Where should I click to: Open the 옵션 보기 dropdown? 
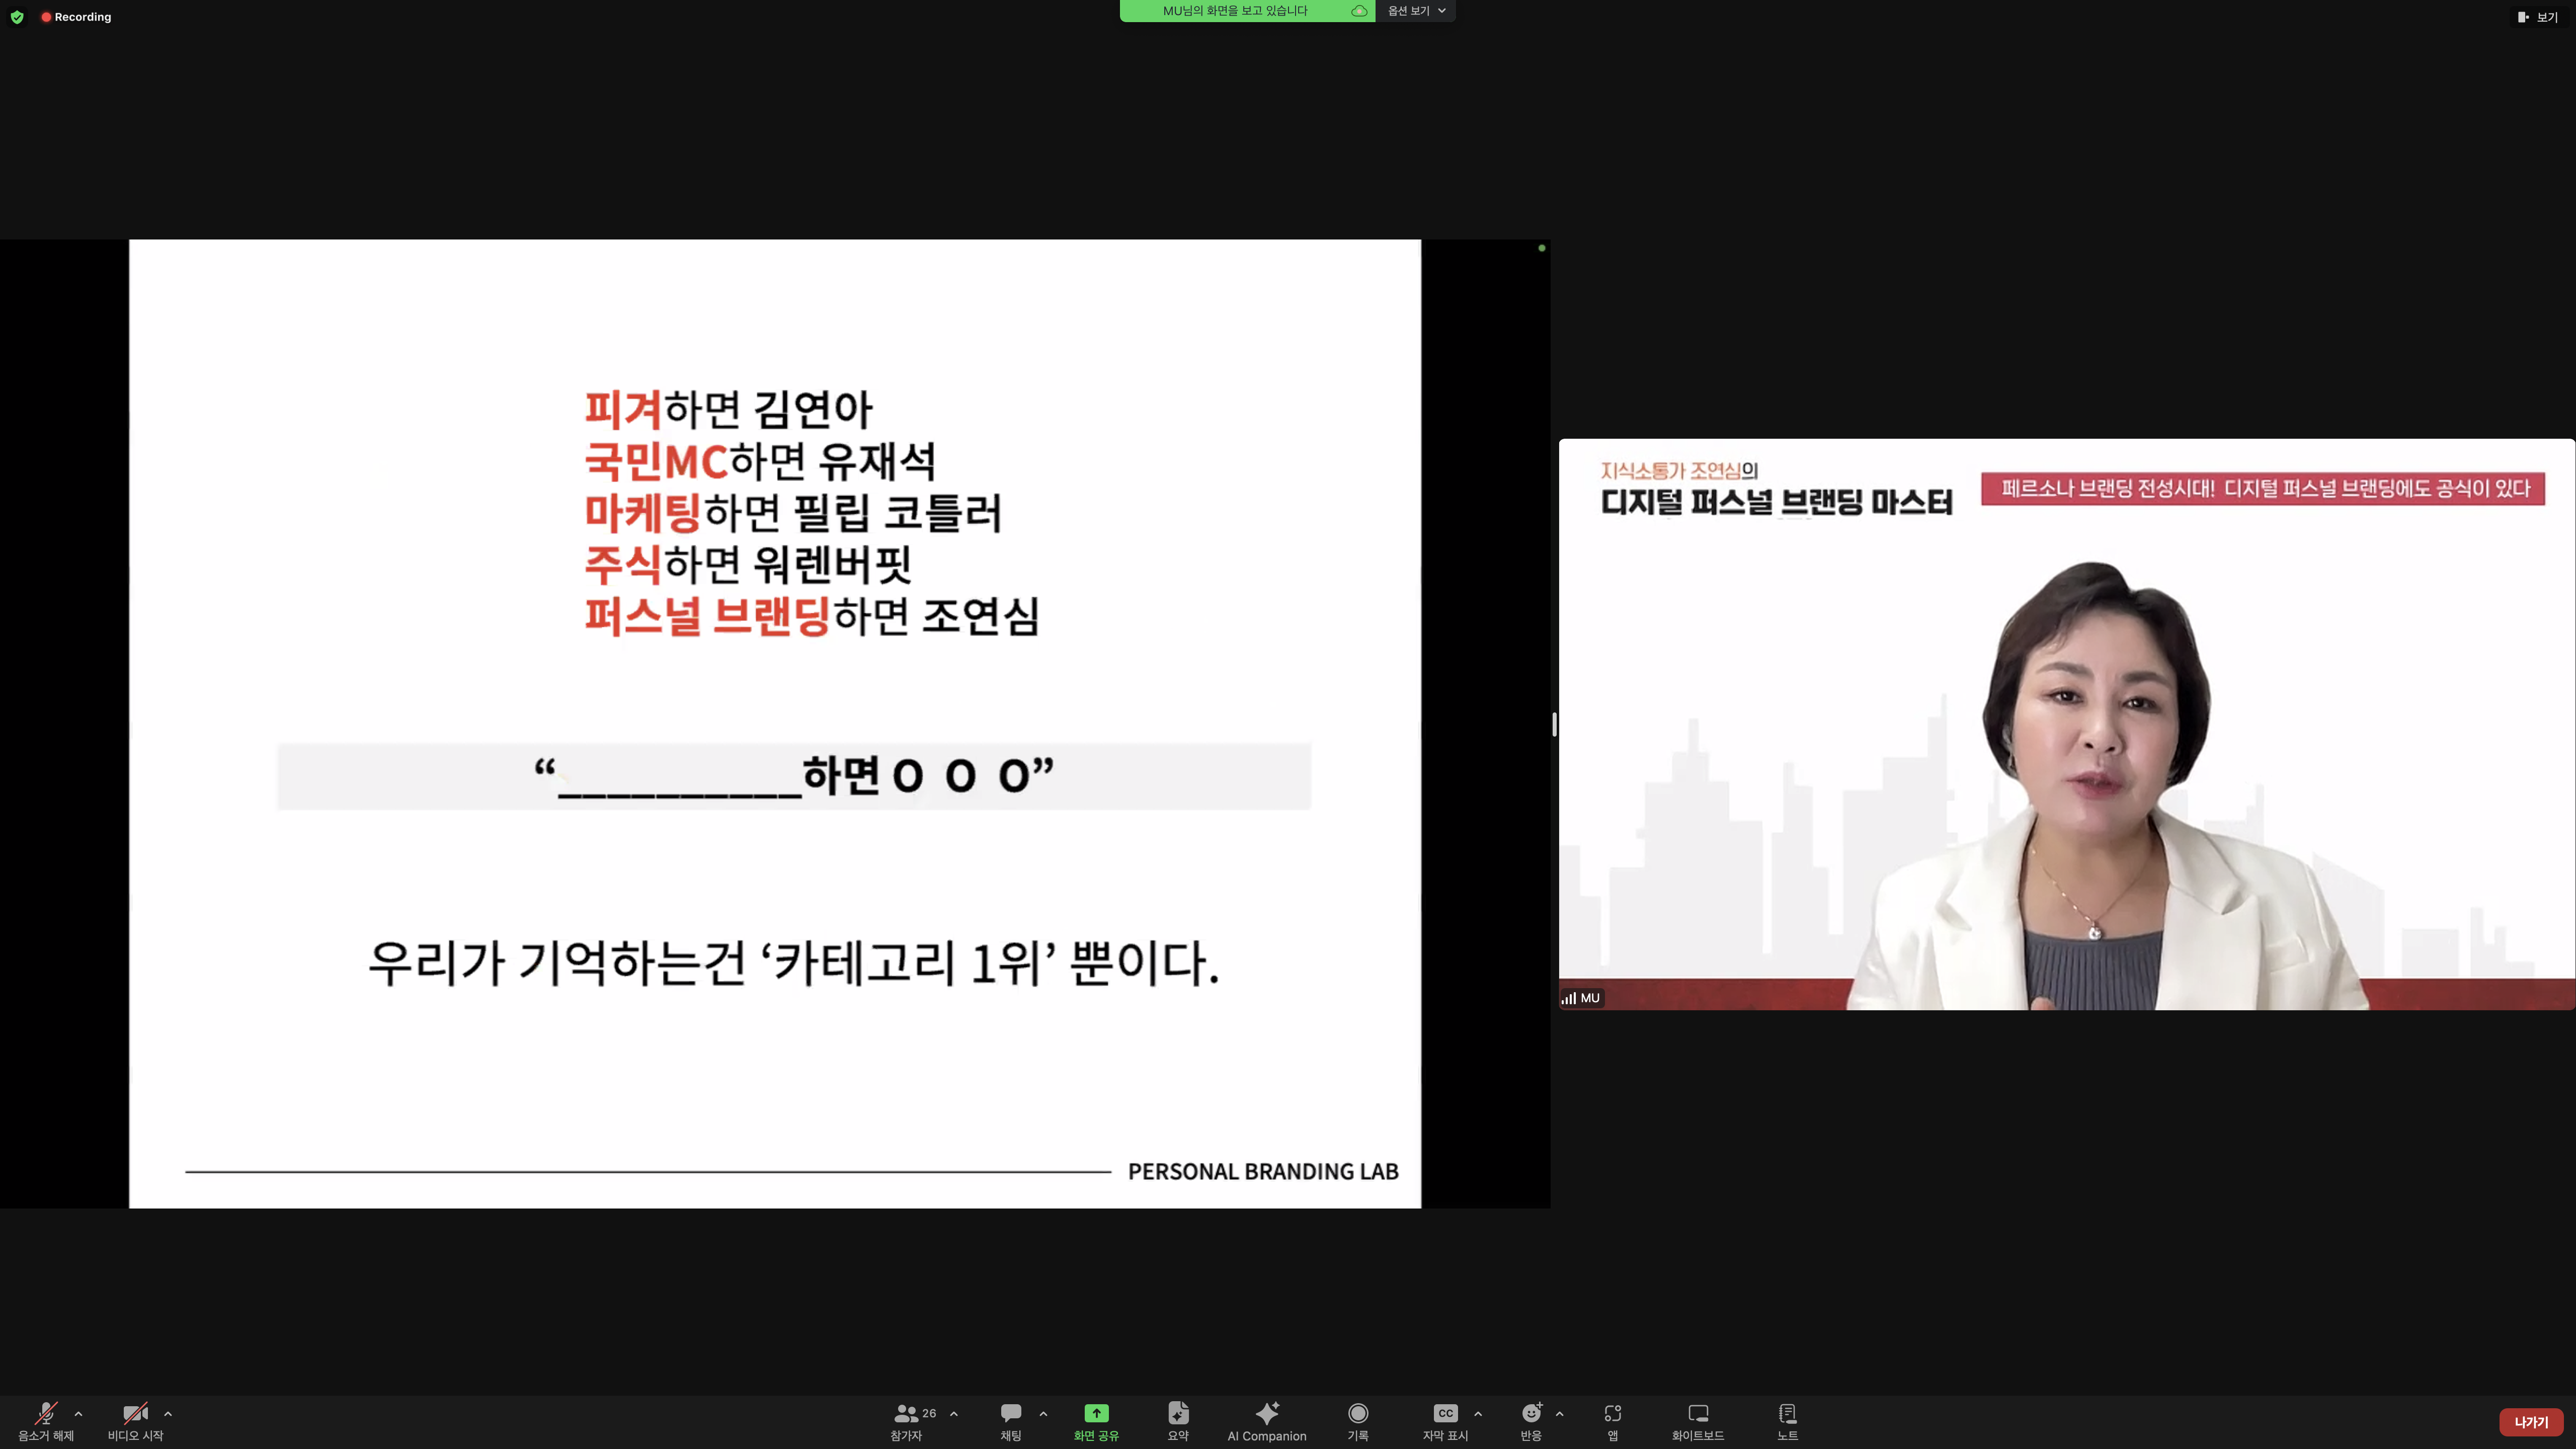1415,11
